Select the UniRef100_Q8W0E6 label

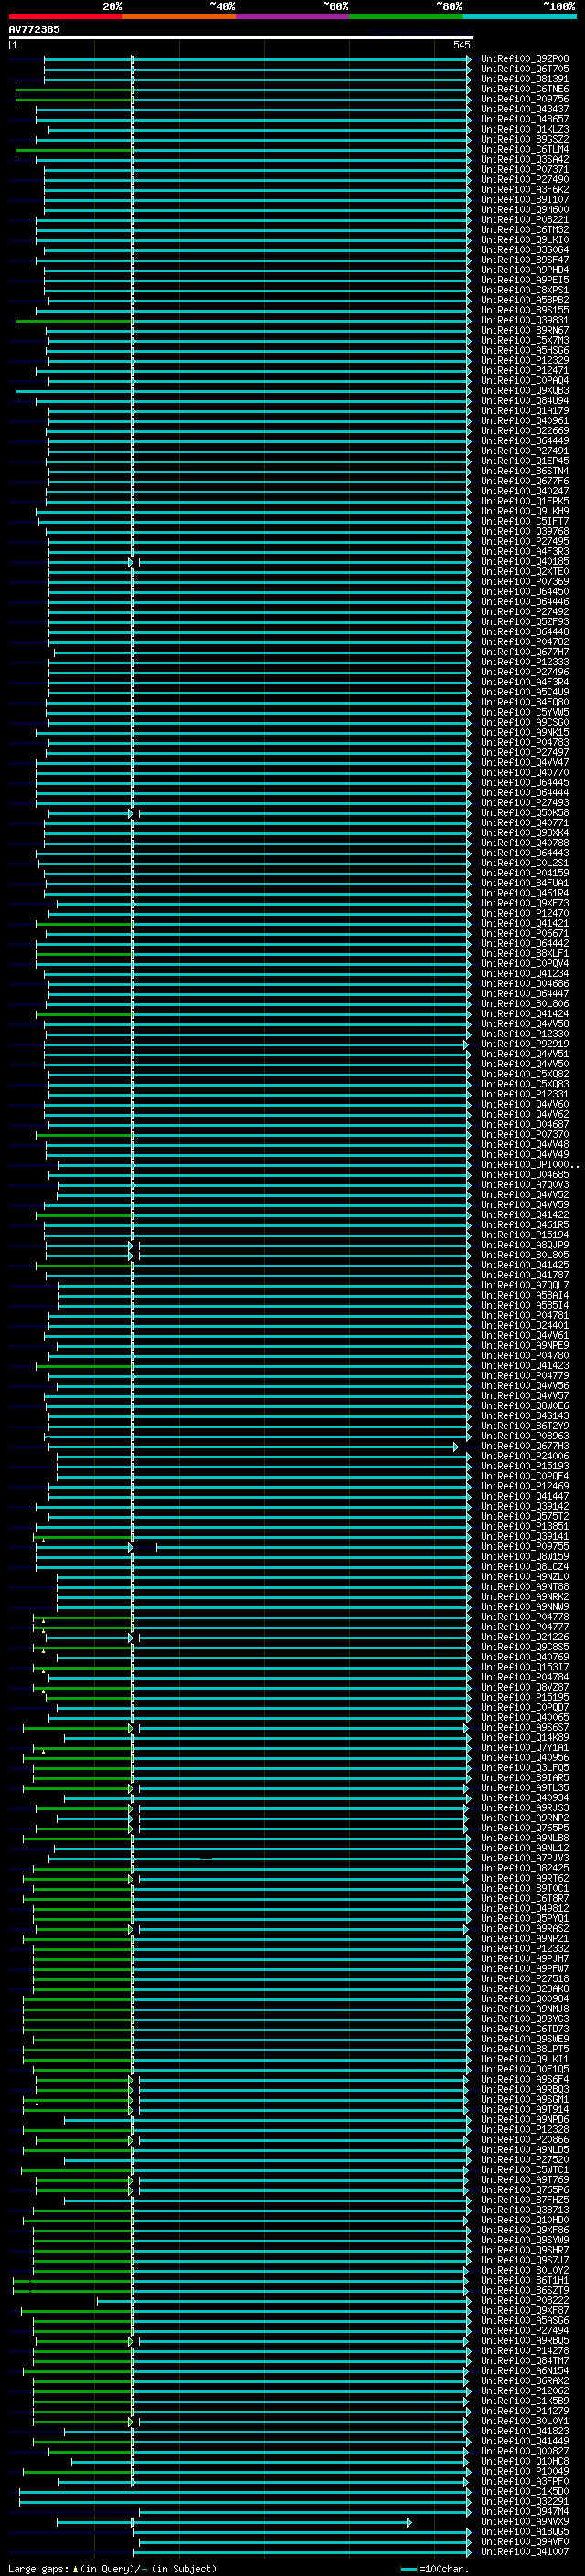click(x=525, y=1405)
